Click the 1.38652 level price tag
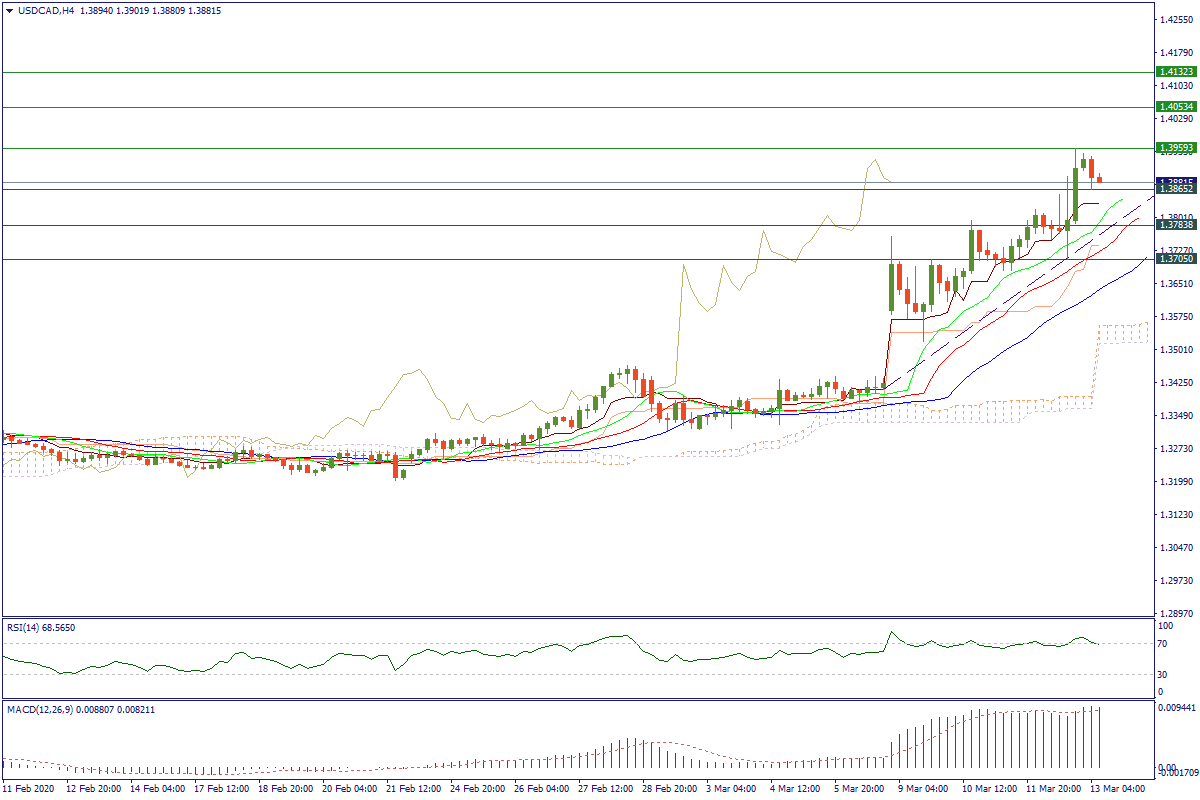The width and height of the screenshot is (1200, 800). (x=1175, y=189)
